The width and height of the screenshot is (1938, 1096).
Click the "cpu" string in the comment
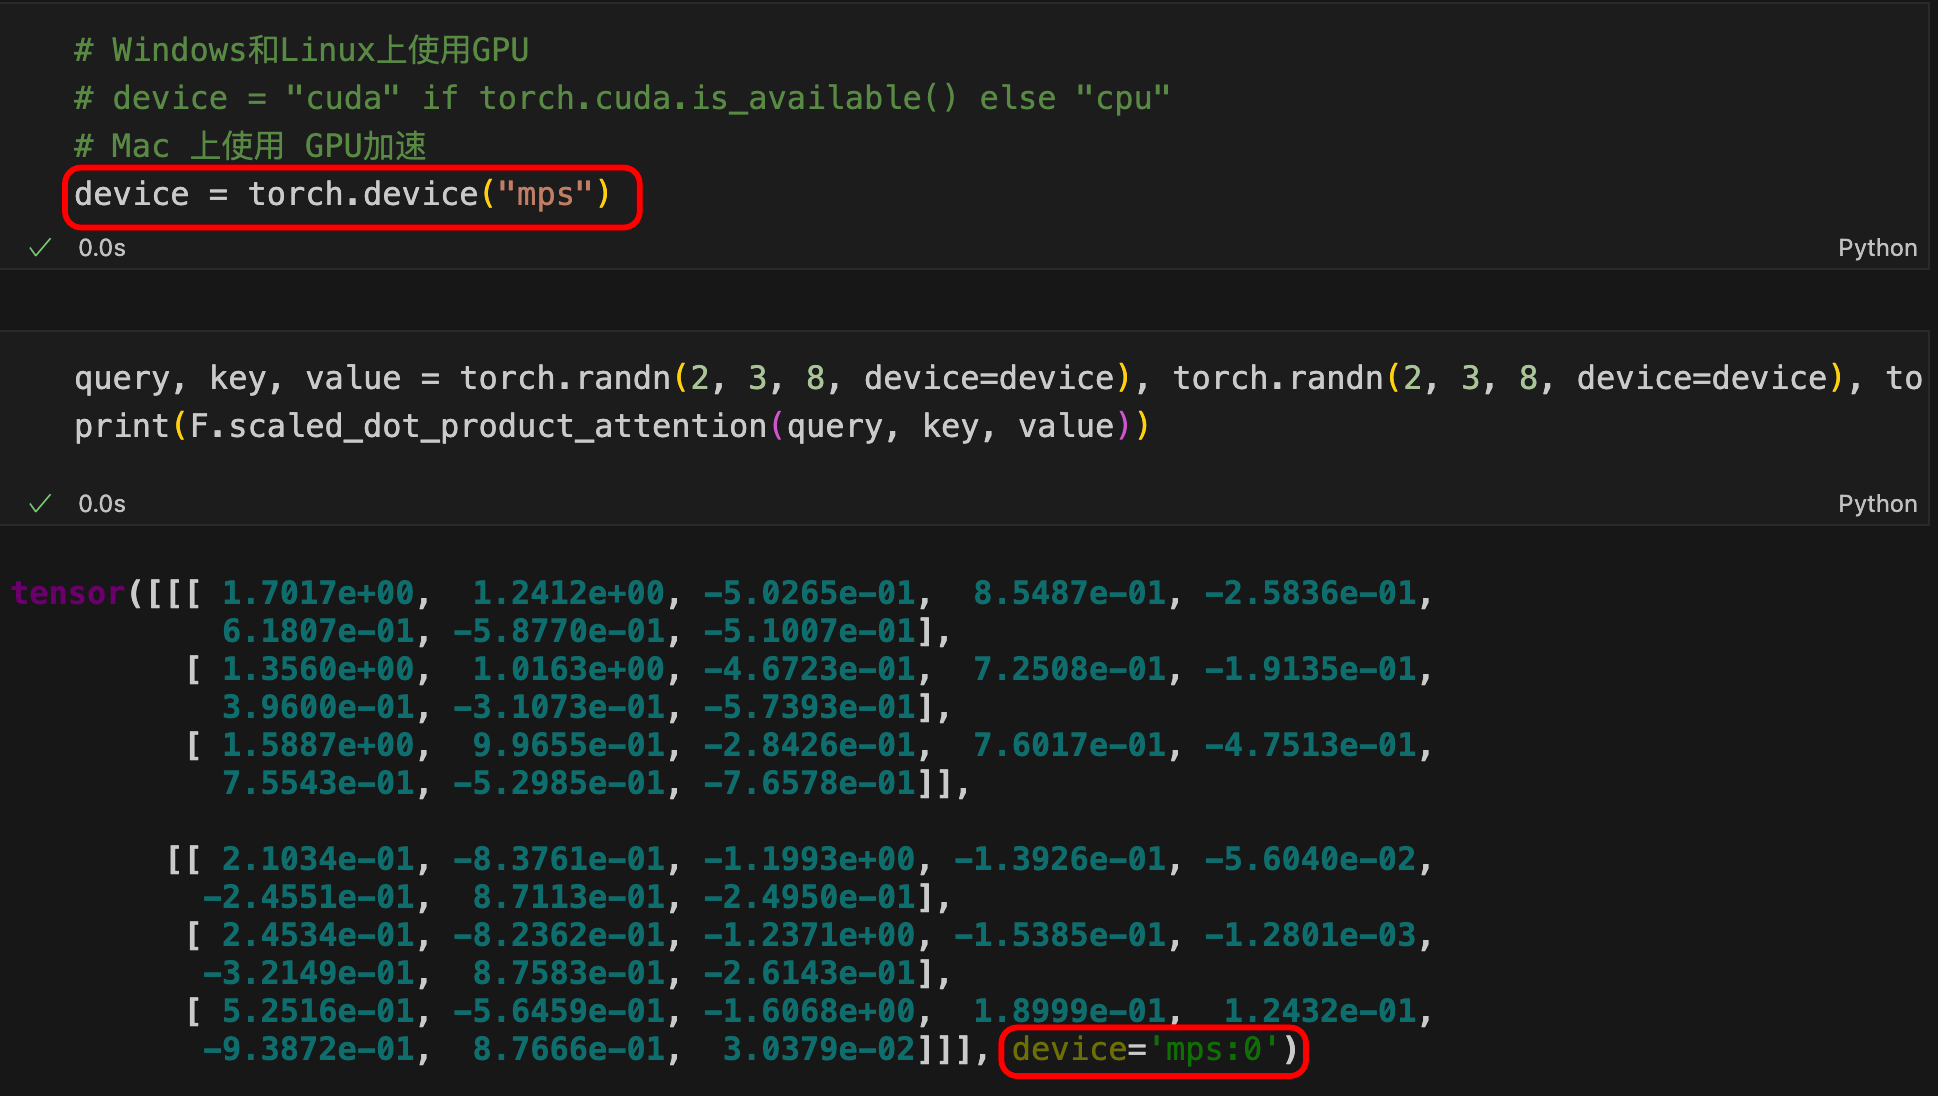pyautogui.click(x=1122, y=98)
